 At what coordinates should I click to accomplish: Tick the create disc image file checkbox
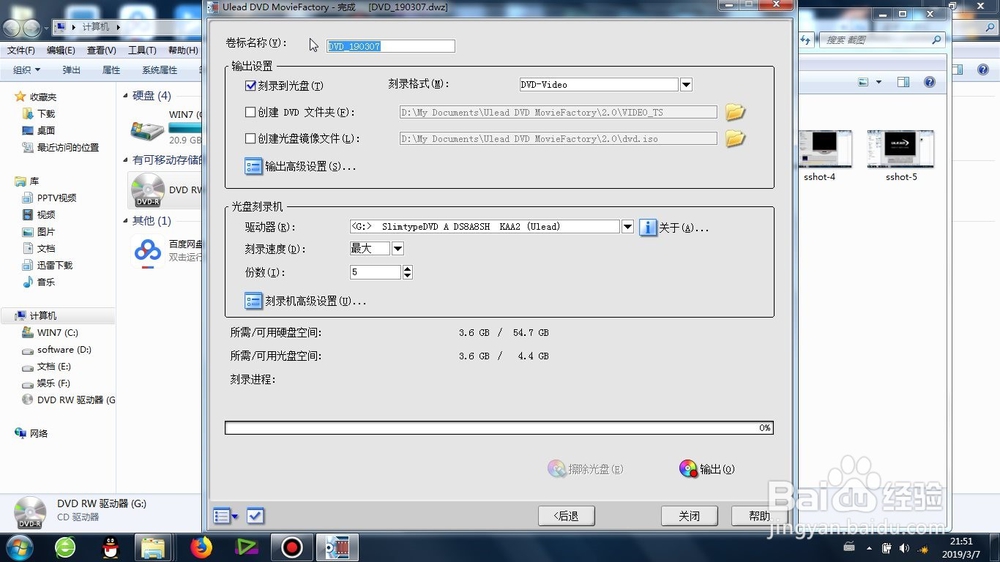click(251, 138)
